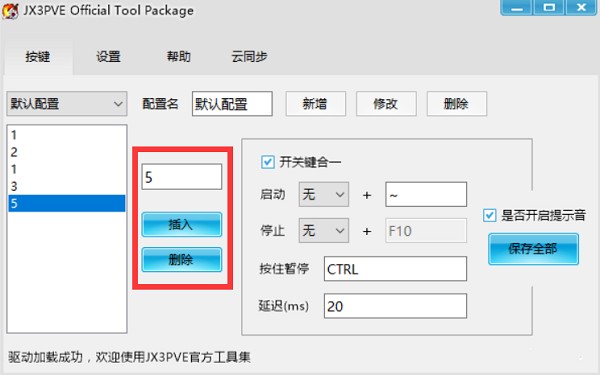600x375 pixels.
Task: Open the 设置 tab
Action: point(108,57)
